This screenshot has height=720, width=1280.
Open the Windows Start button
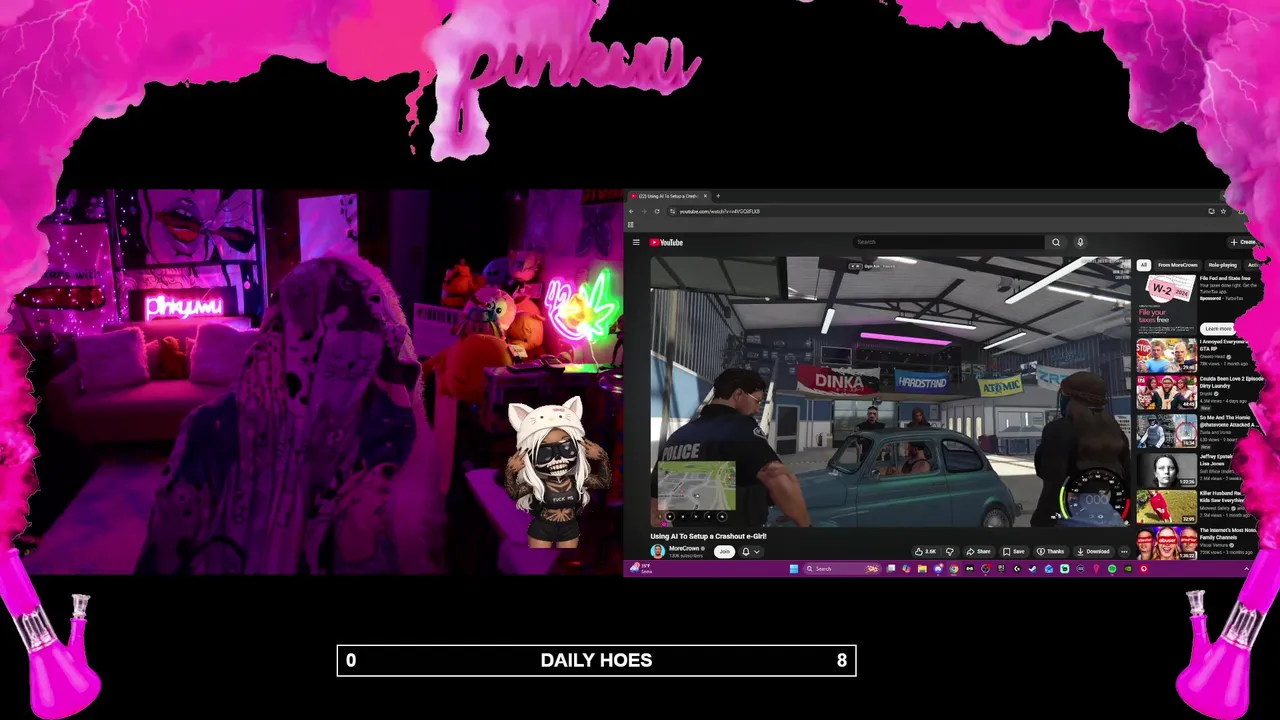(794, 569)
